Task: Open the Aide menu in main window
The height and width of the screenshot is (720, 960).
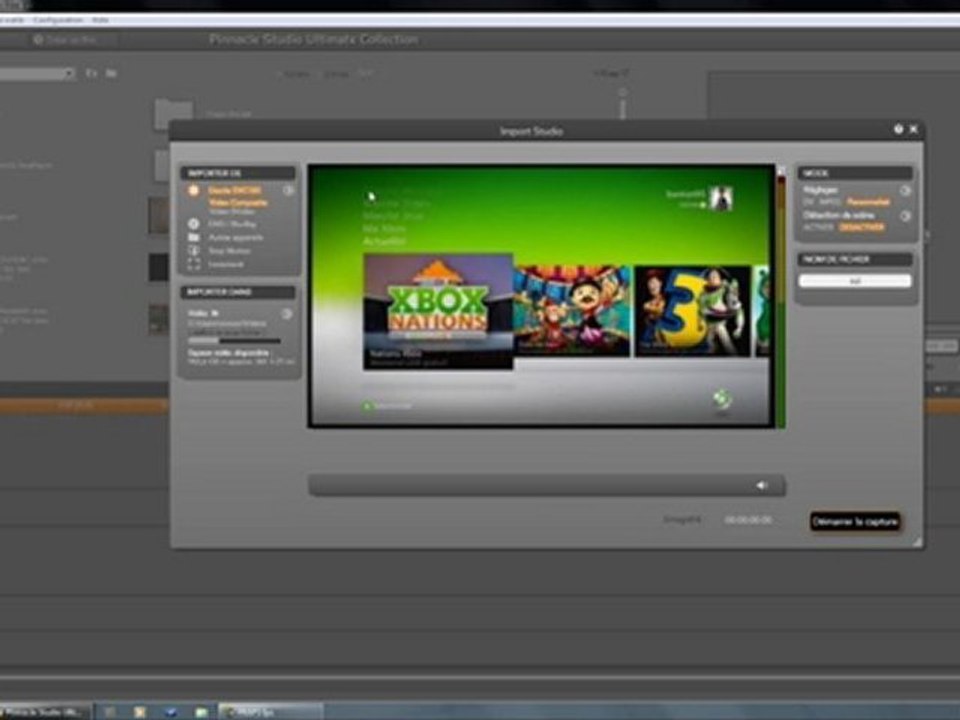Action: coord(100,20)
